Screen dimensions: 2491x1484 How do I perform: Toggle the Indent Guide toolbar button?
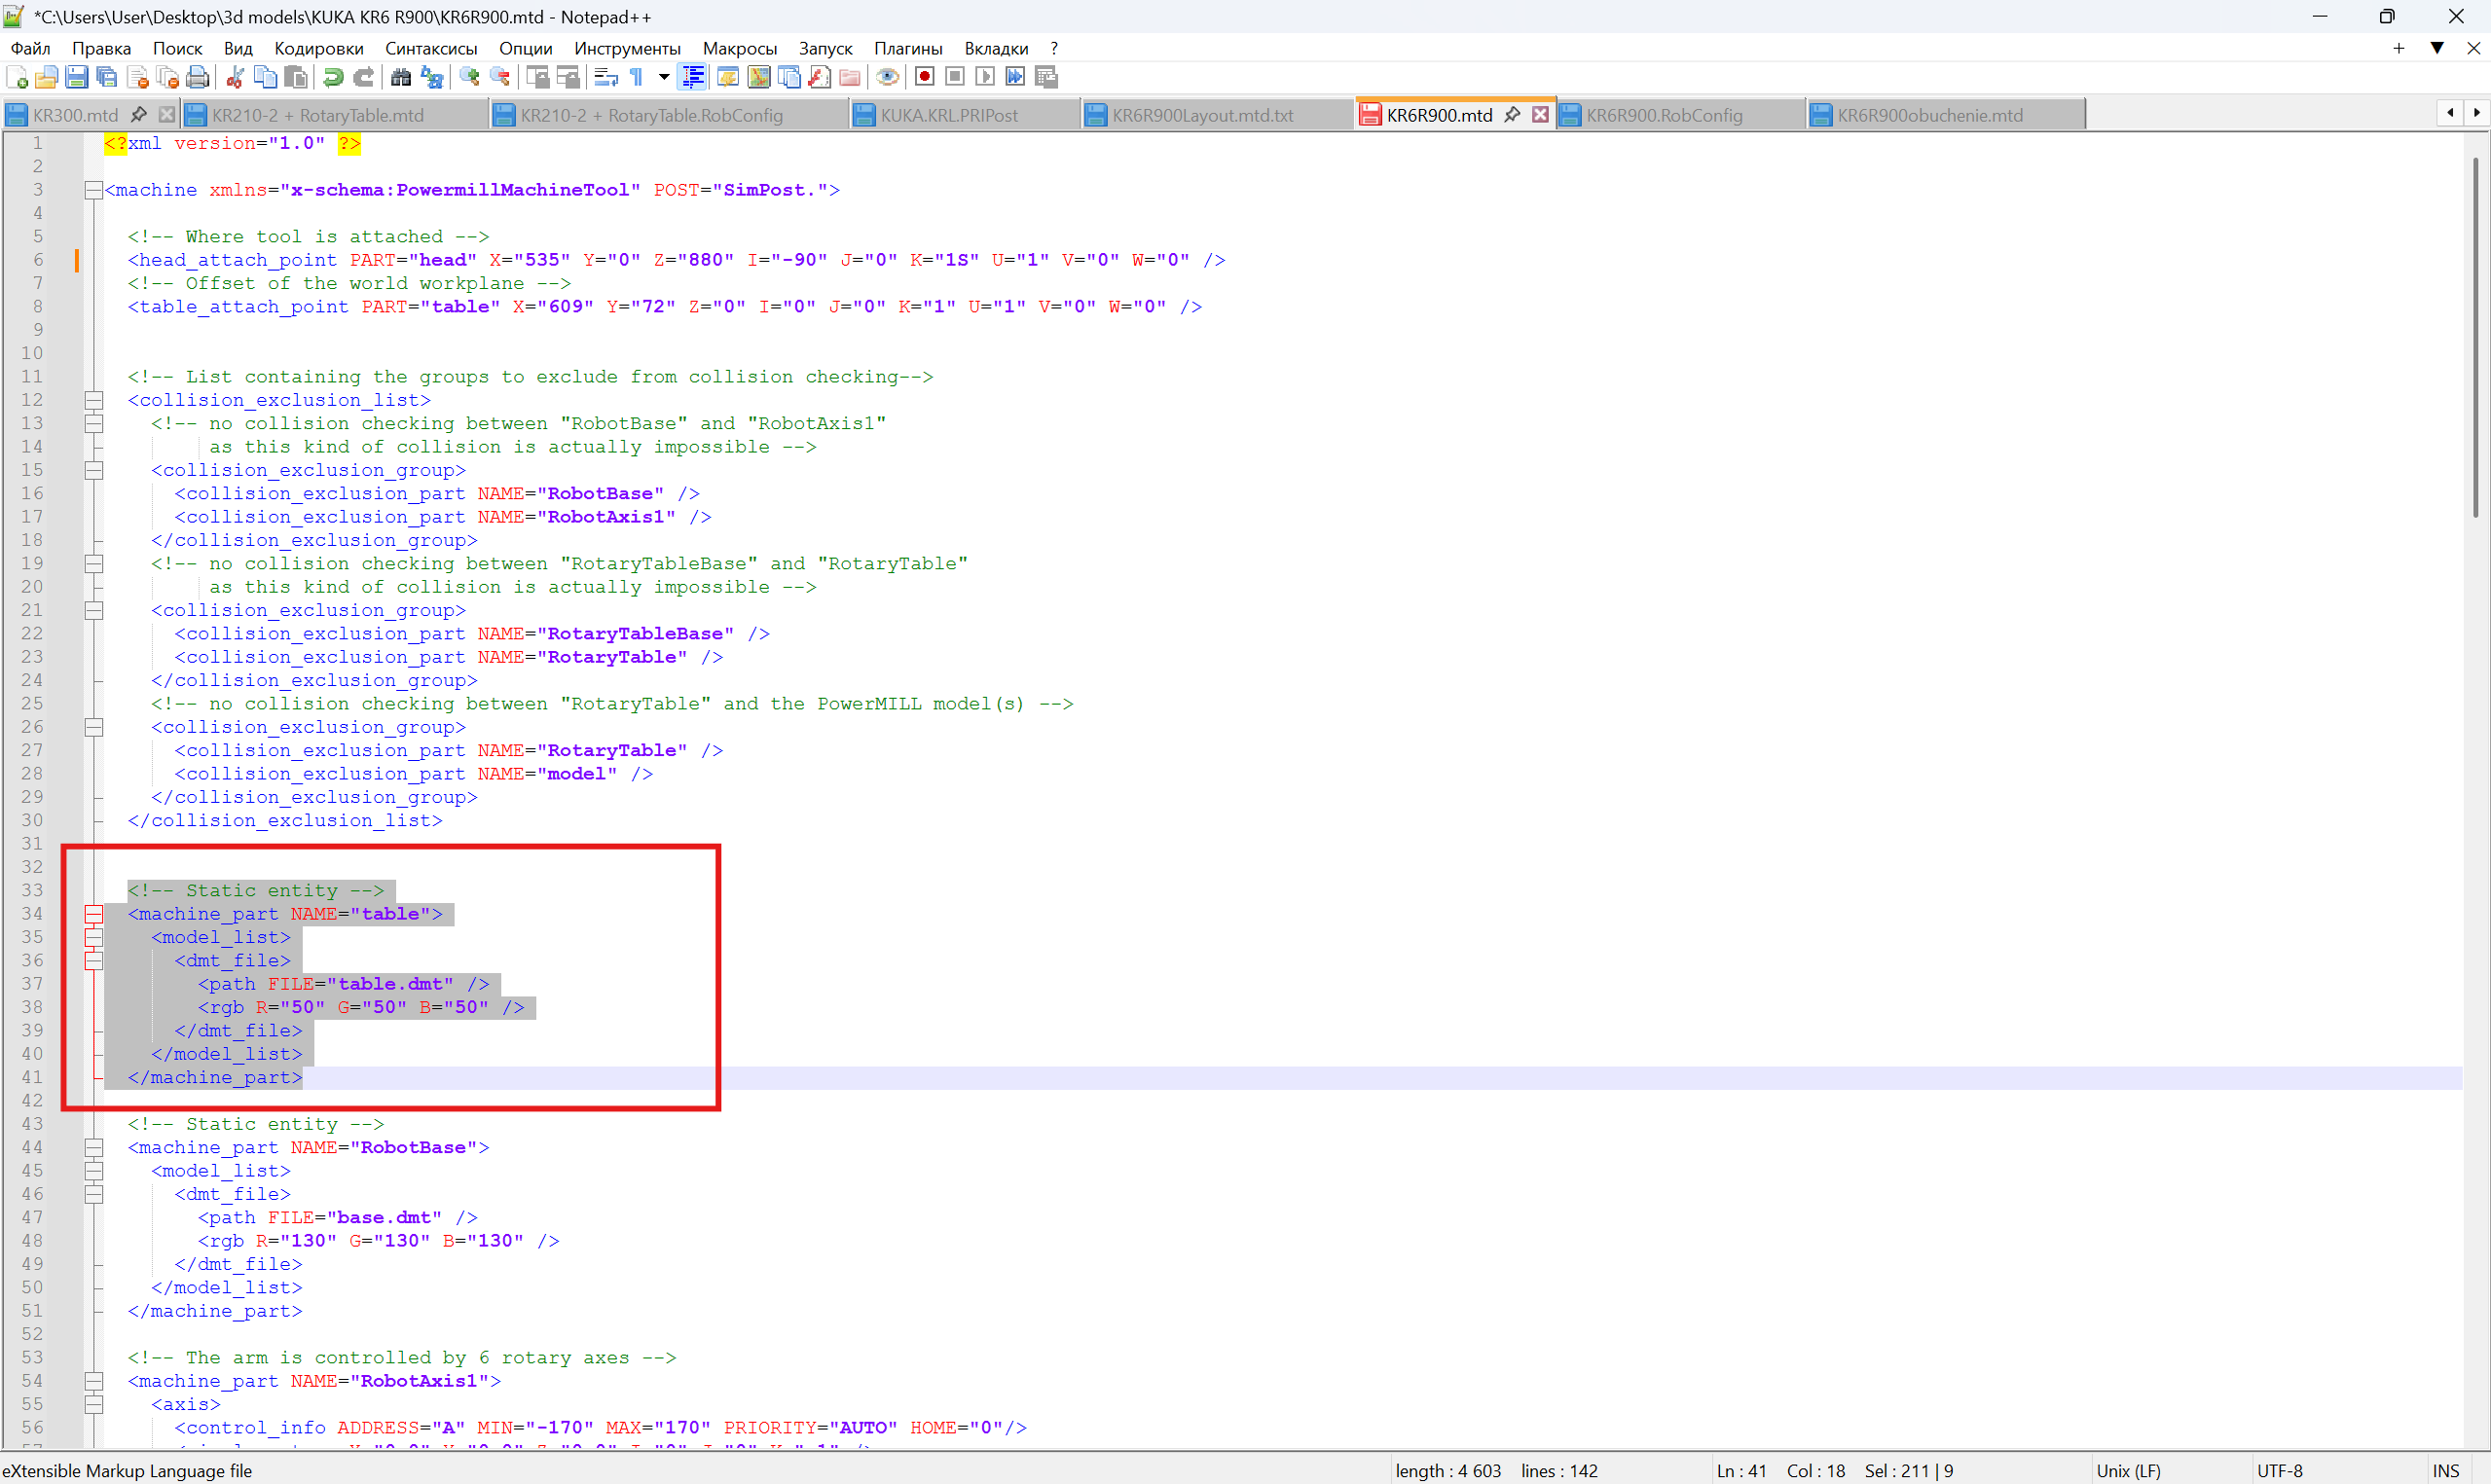692,77
